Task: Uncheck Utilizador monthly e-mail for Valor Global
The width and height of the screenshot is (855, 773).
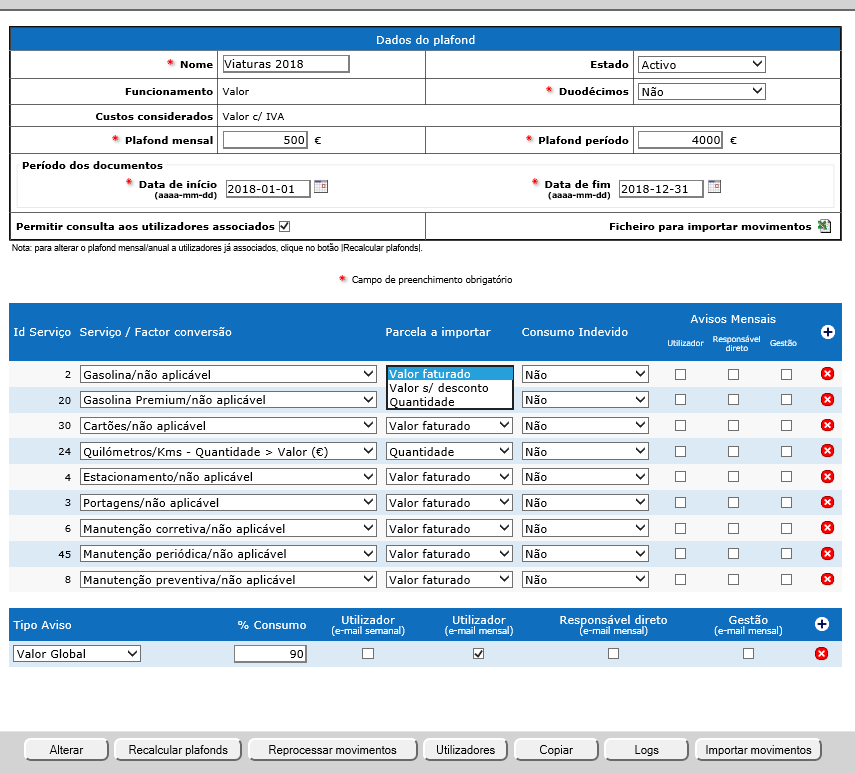Action: coord(478,653)
